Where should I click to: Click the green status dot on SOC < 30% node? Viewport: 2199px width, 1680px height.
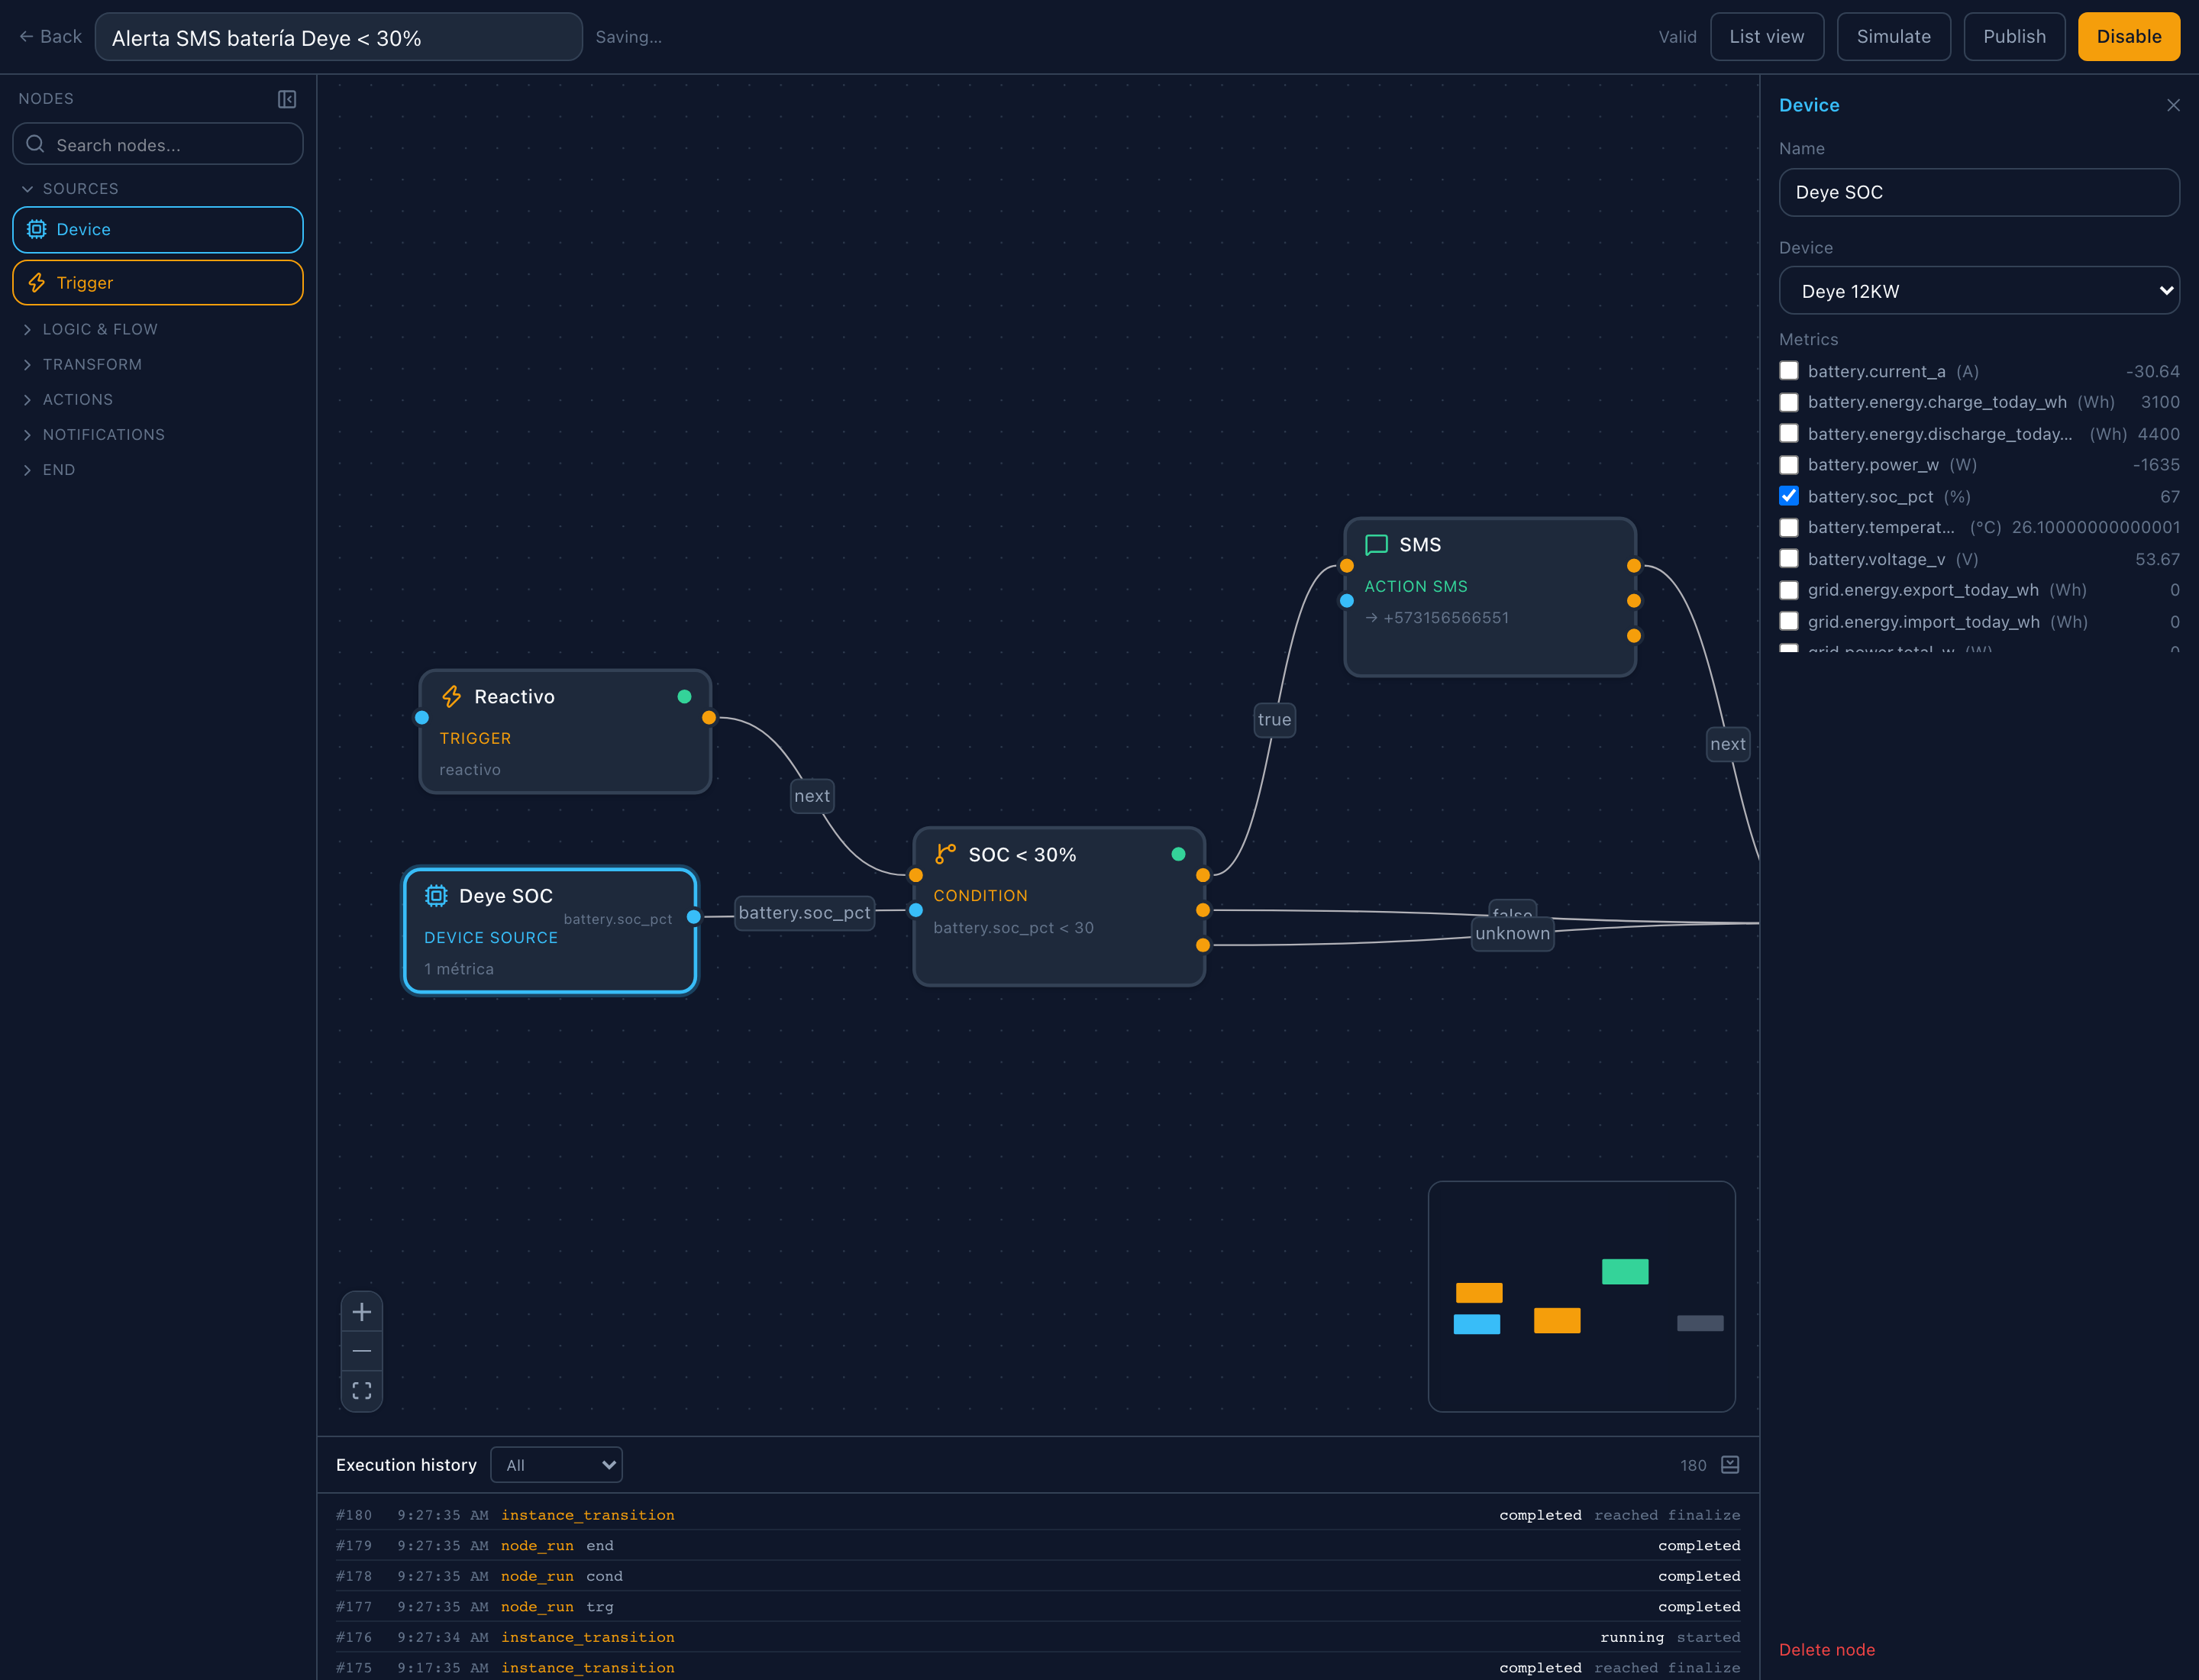[1178, 854]
